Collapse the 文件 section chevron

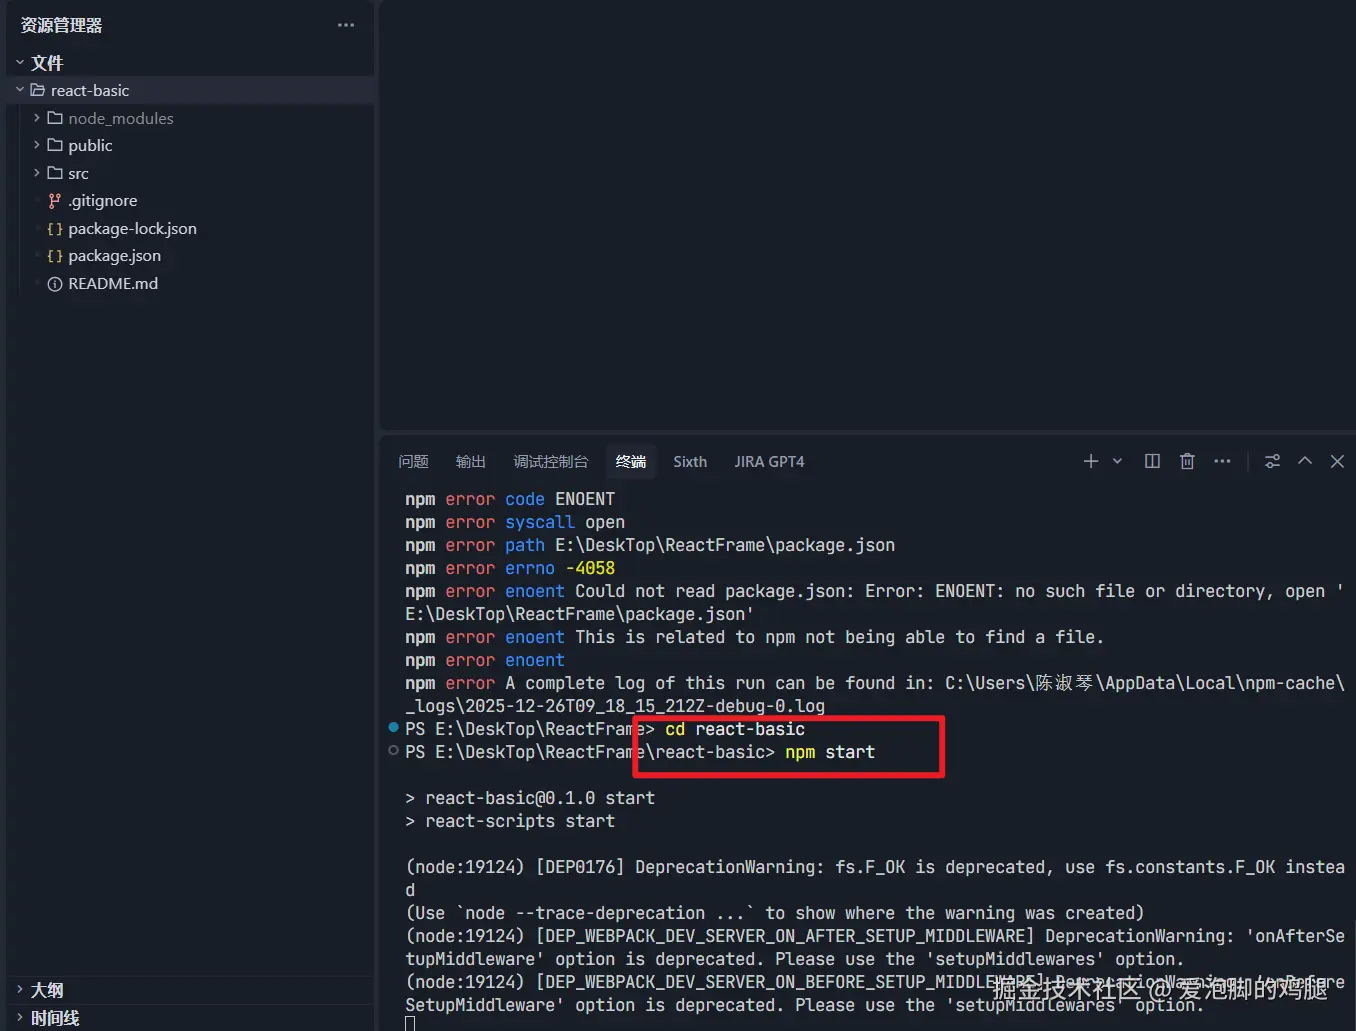(x=19, y=62)
